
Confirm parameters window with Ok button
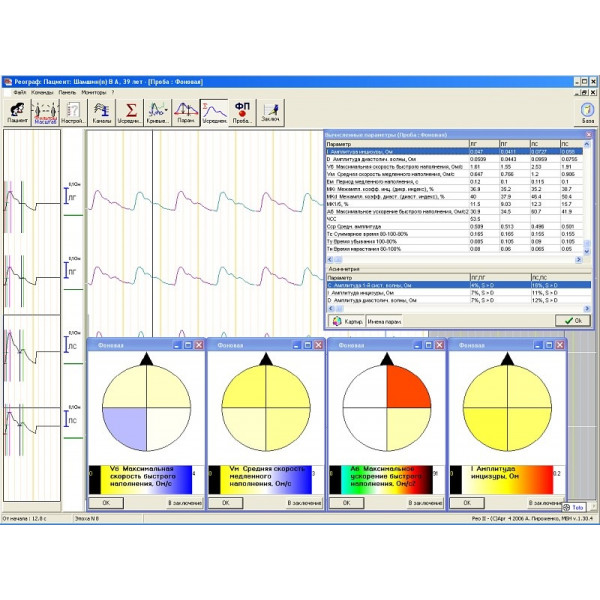573,321
